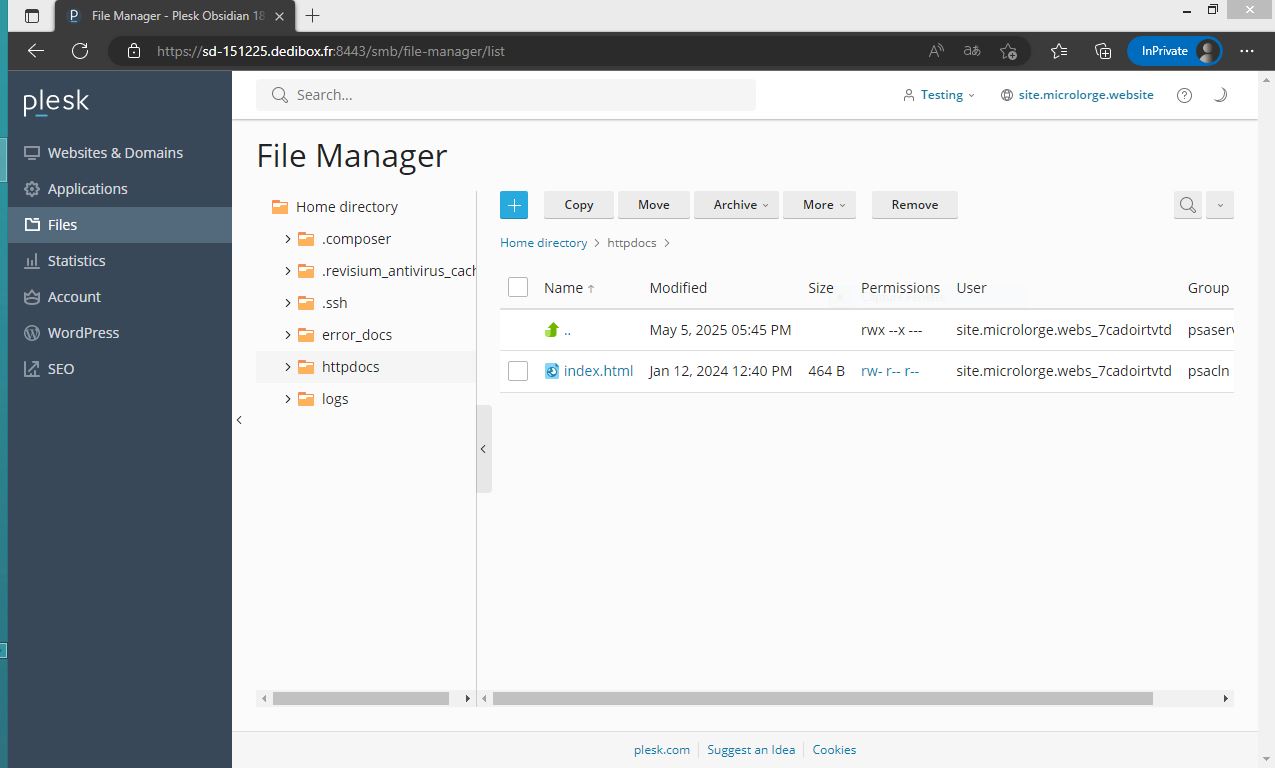Check the checkbox for index.html
The height and width of the screenshot is (768, 1275).
518,370
